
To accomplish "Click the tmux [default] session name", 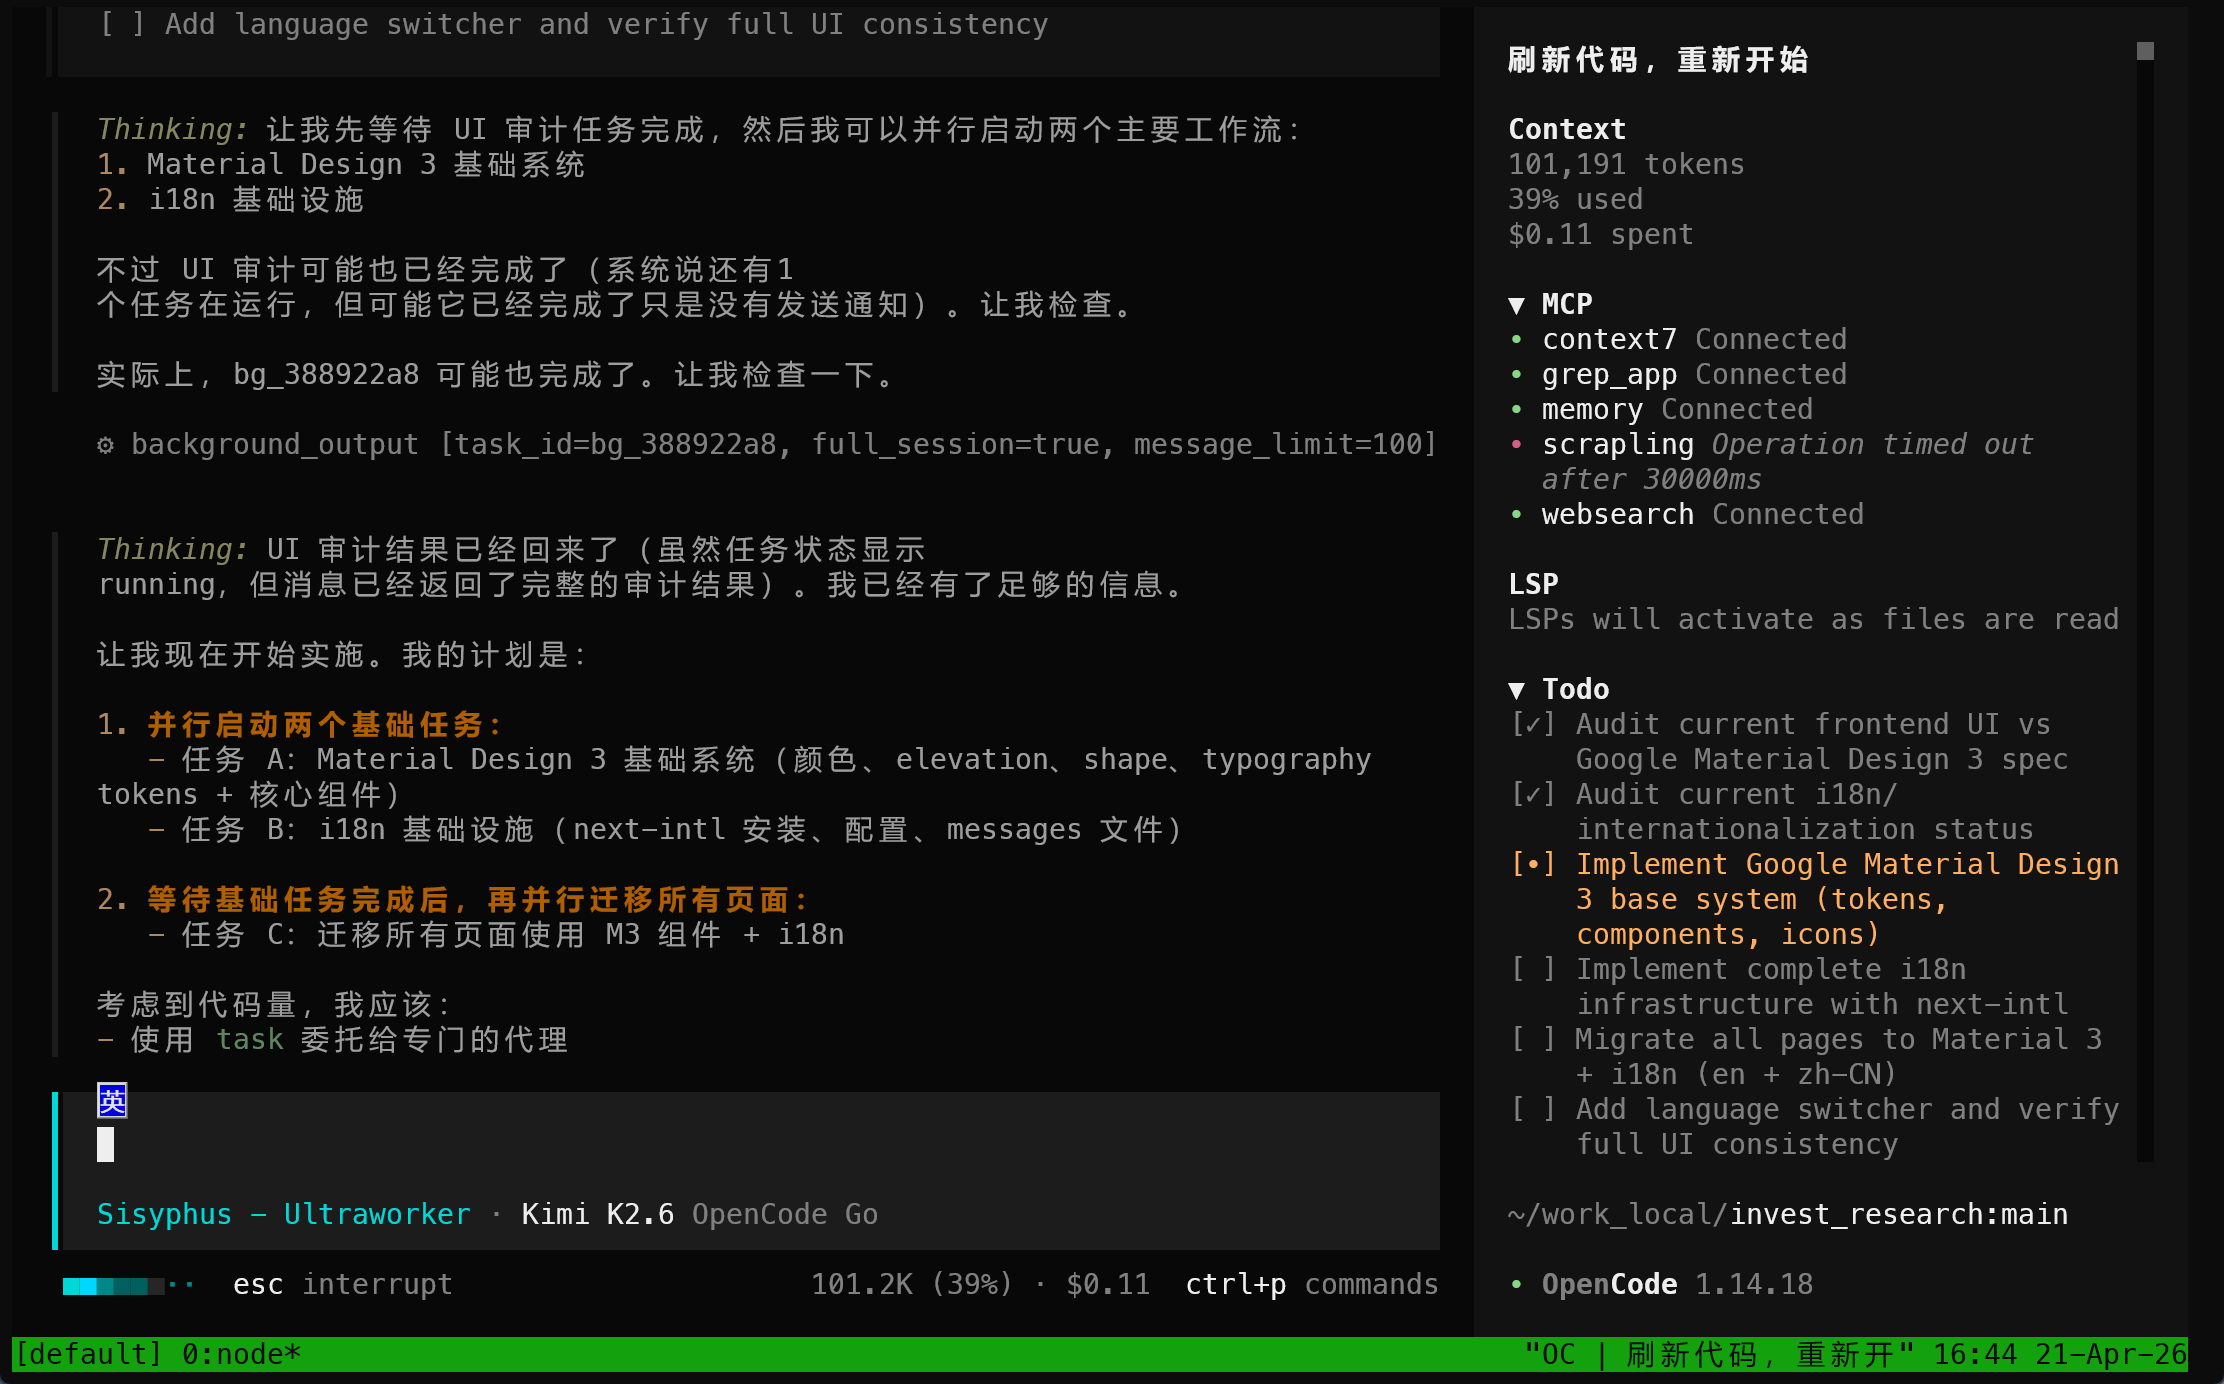I will (x=88, y=1354).
